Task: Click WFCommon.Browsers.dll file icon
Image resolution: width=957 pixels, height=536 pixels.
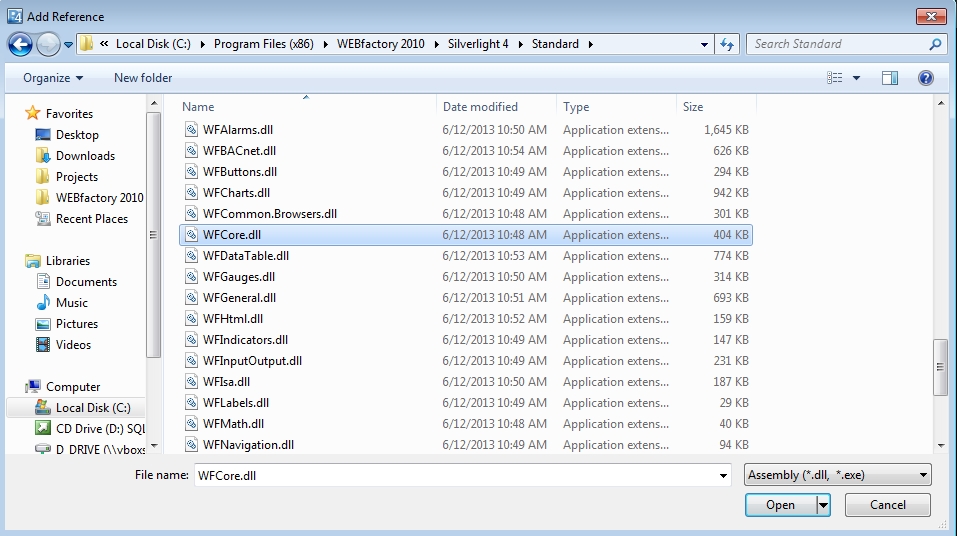Action: 192,214
